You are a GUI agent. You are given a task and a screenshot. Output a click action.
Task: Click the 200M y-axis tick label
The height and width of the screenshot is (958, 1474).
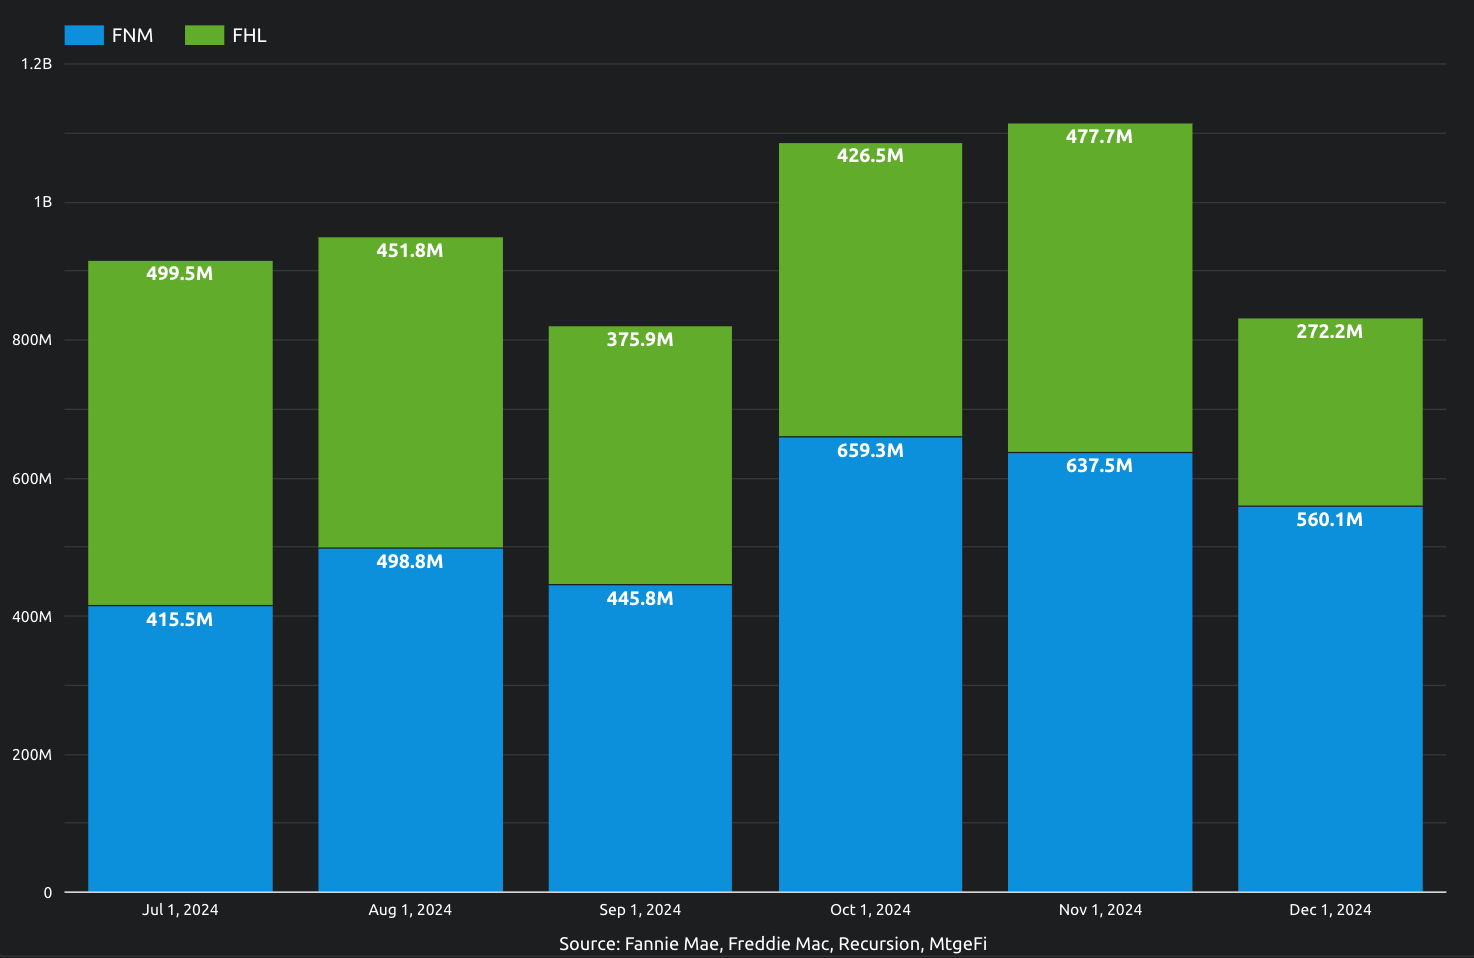[x=32, y=755]
